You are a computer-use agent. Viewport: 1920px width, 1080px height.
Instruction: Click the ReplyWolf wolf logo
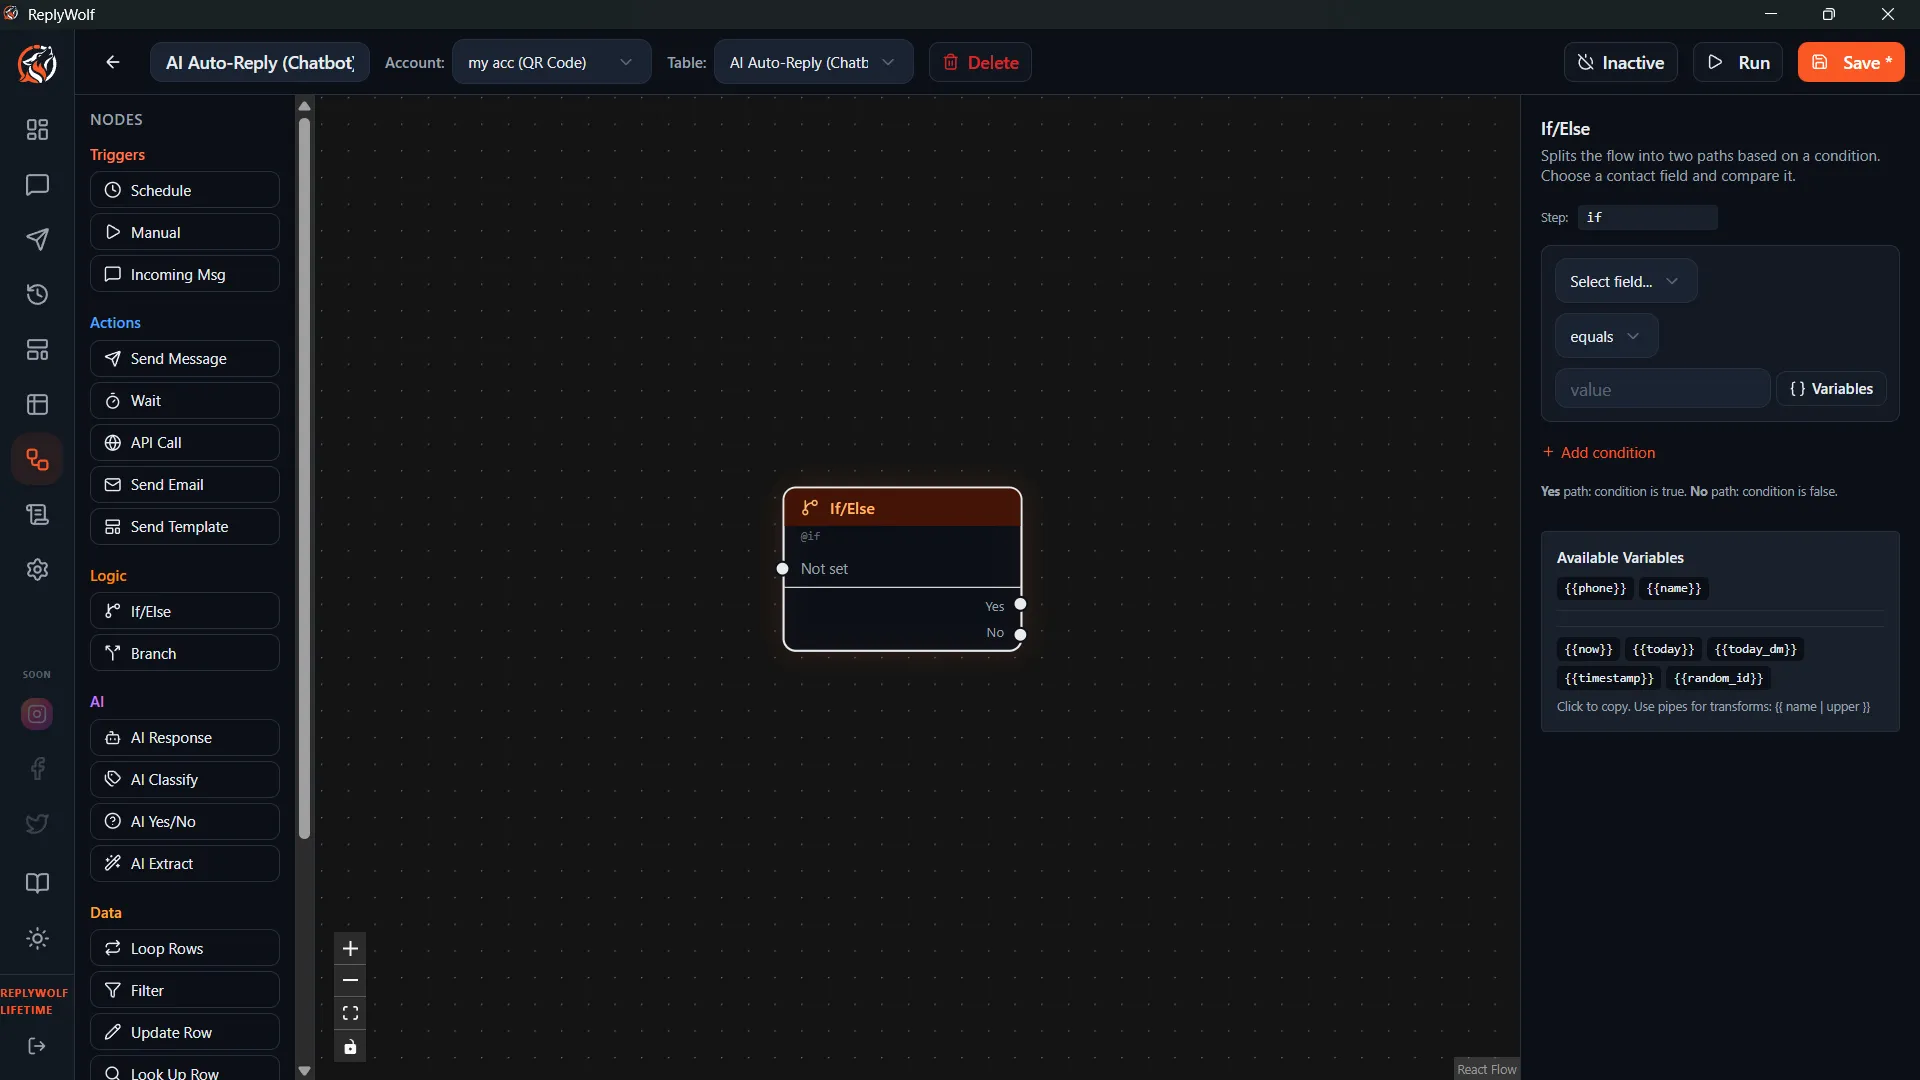coord(37,64)
